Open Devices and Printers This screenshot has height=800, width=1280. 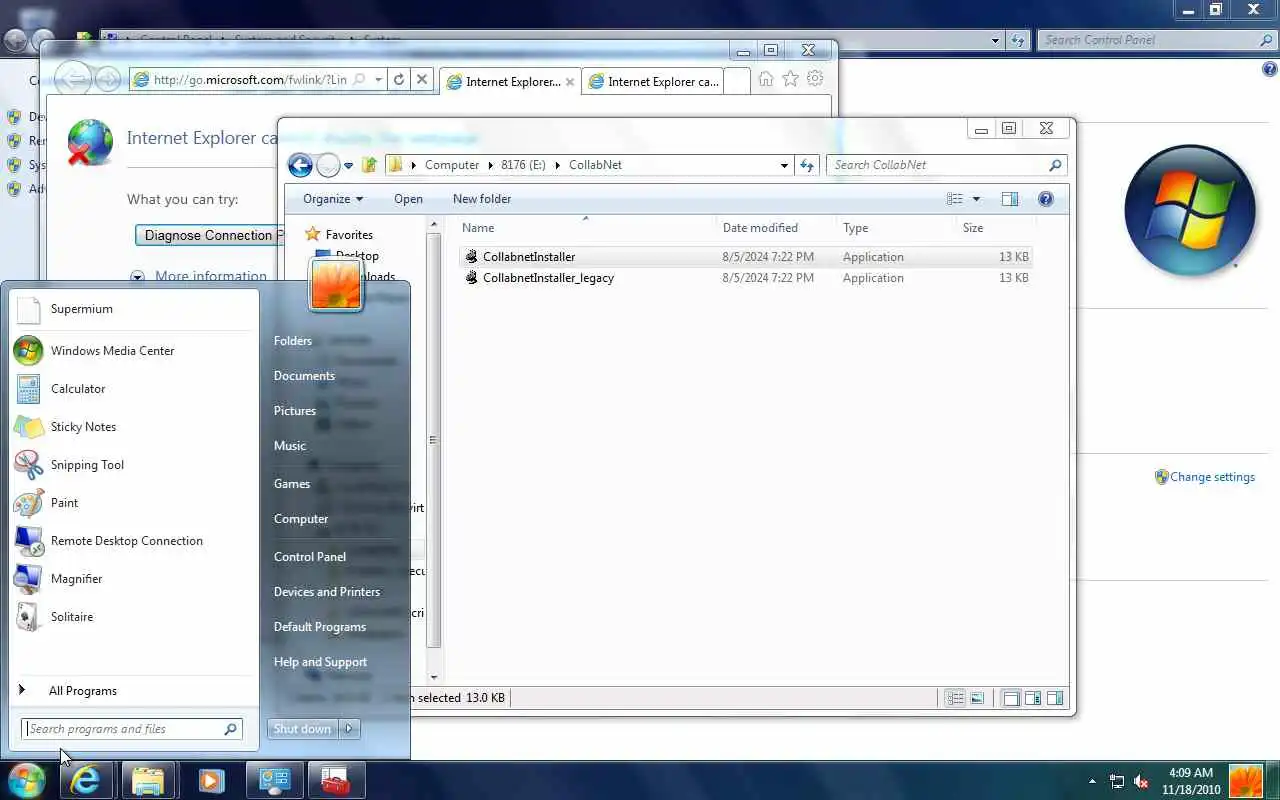click(x=327, y=592)
